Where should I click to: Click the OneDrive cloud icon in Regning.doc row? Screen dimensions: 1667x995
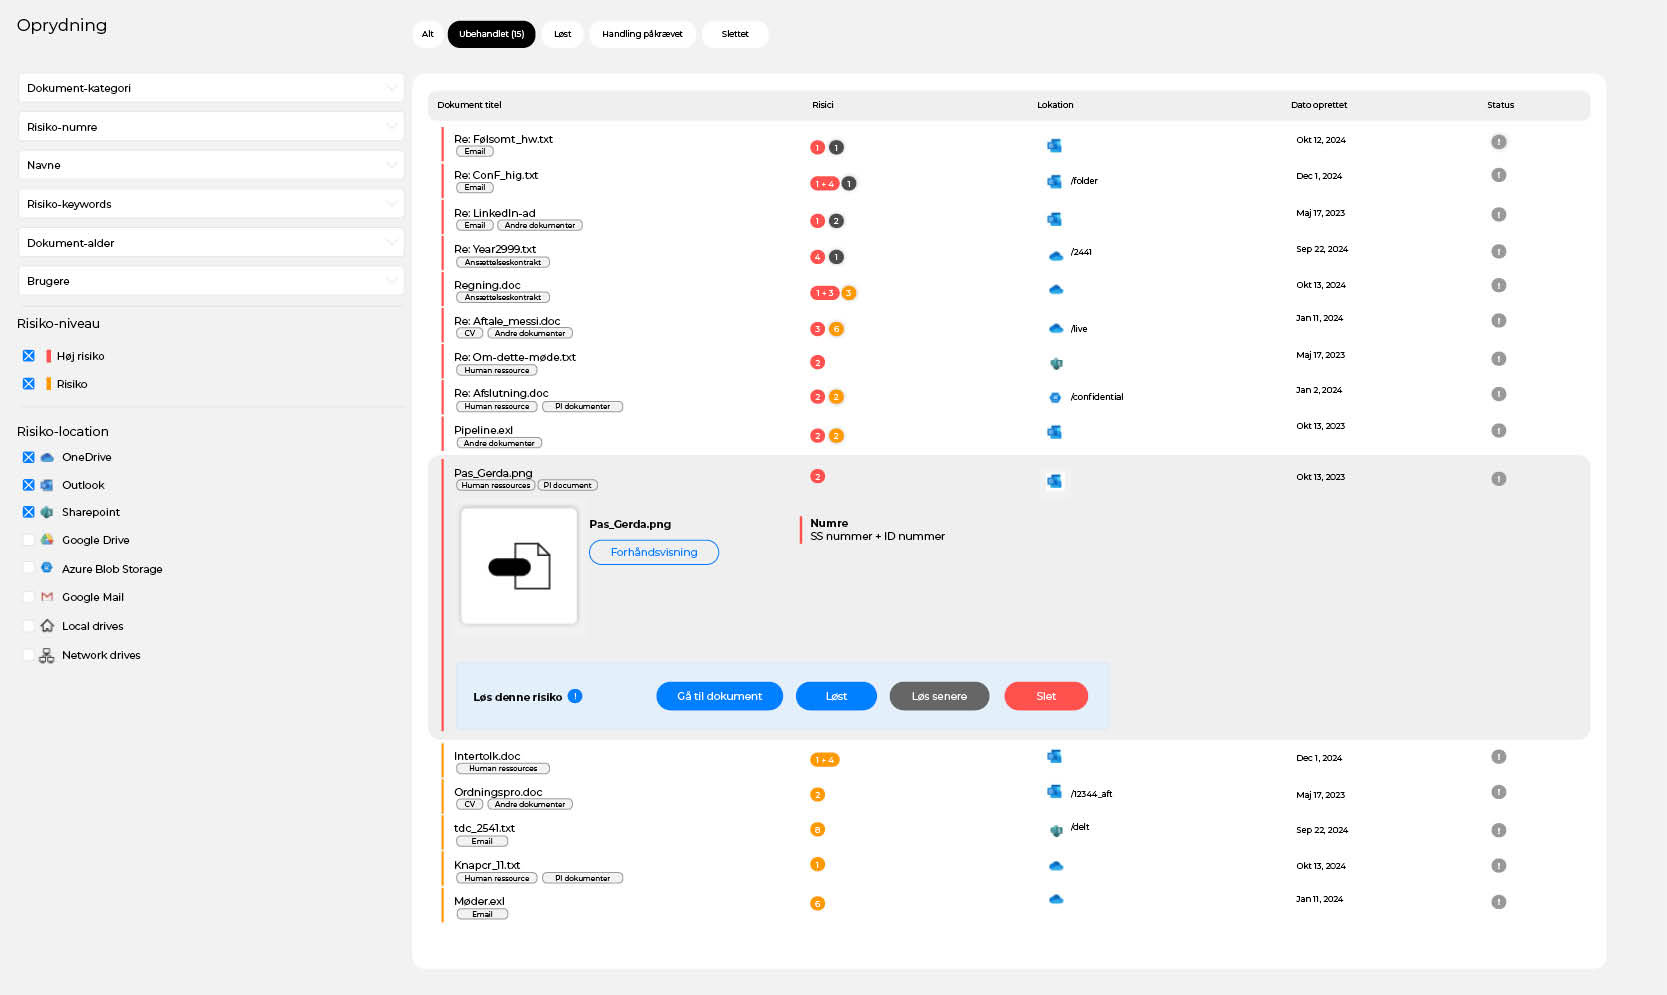point(1055,290)
